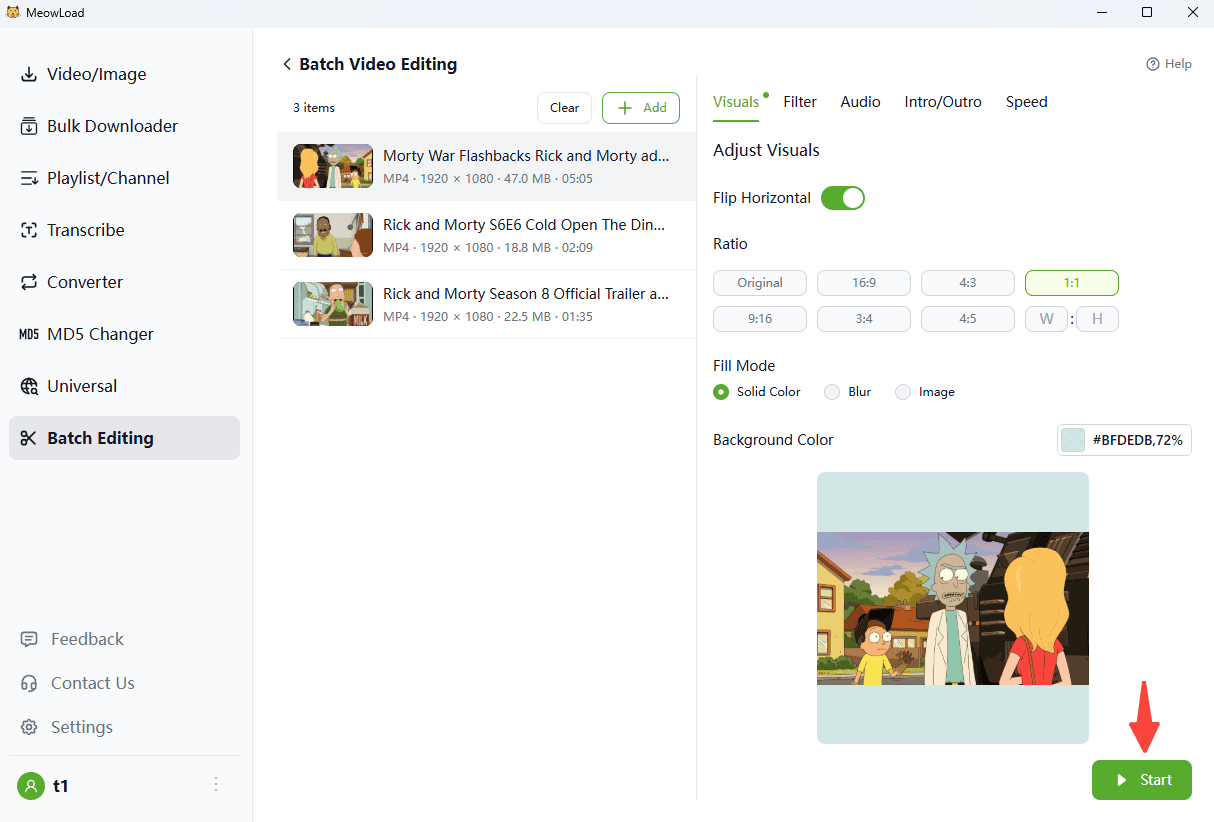Open the Bulk Downloader sidebar icon
Image resolution: width=1214 pixels, height=822 pixels.
(x=29, y=126)
